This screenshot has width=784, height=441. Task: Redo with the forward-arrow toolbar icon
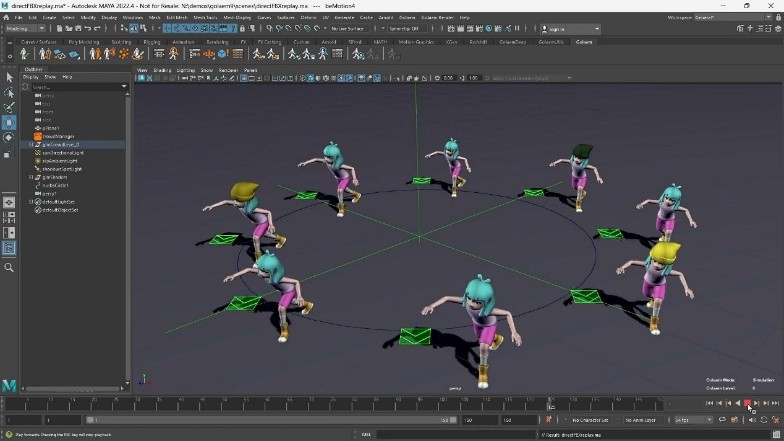pos(97,28)
